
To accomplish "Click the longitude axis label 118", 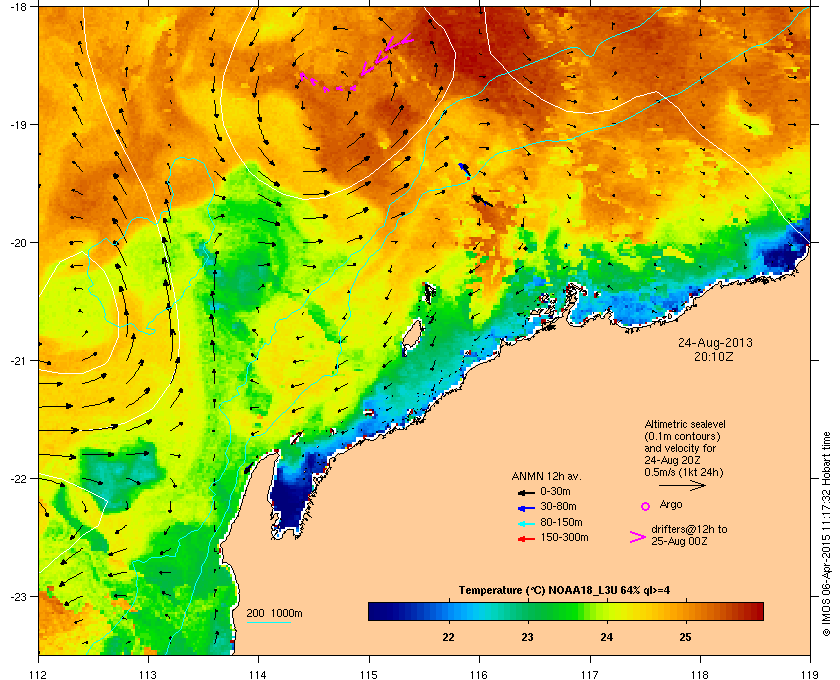I will tap(700, 674).
